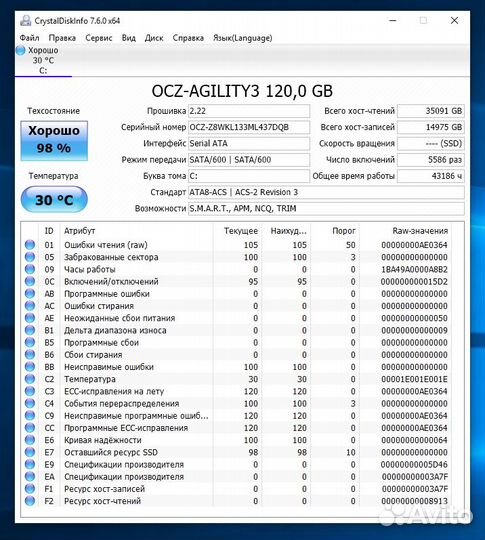Click the Хорошо 98 % health status button
Screen dimensions: 485x540
tap(54, 141)
